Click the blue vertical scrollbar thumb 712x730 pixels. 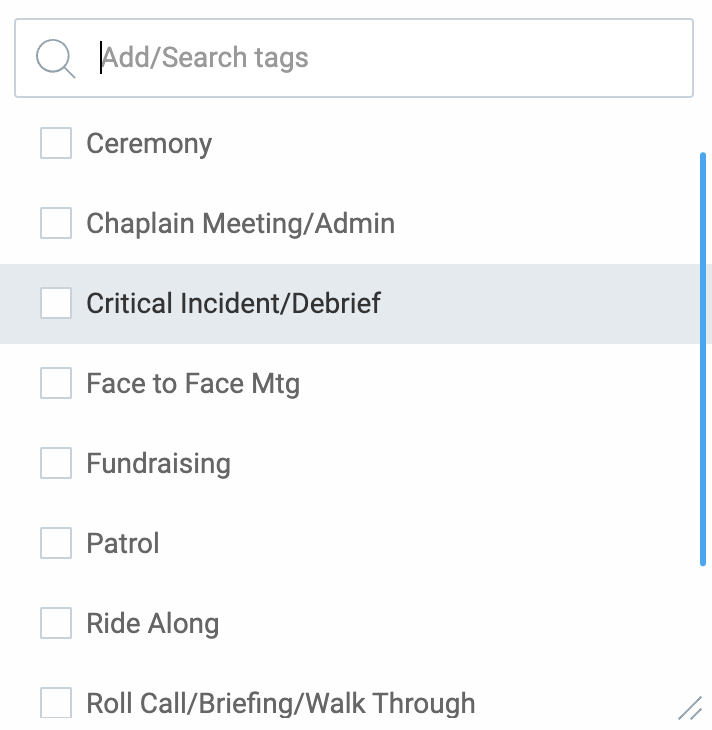click(x=704, y=360)
